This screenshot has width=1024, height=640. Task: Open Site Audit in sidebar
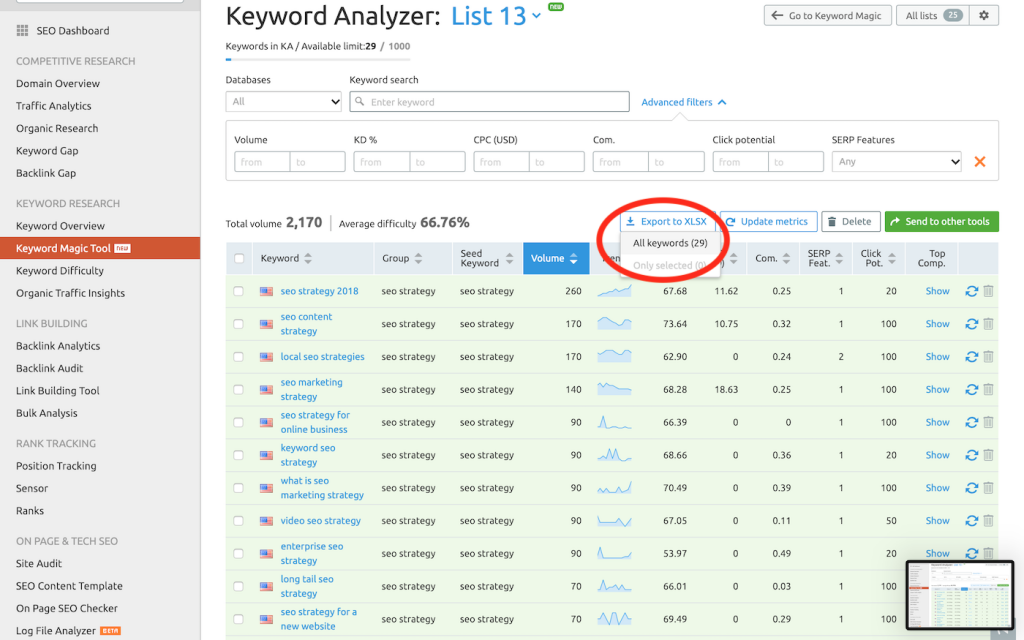[39, 564]
